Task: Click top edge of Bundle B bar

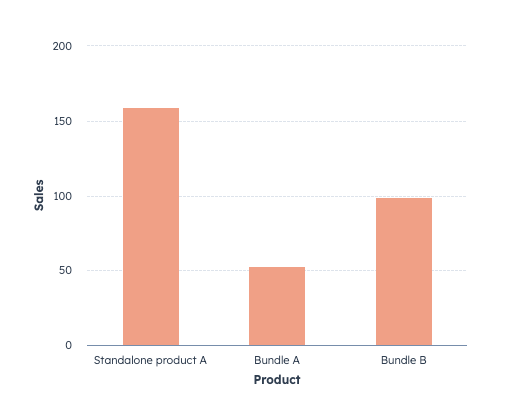Action: point(404,199)
